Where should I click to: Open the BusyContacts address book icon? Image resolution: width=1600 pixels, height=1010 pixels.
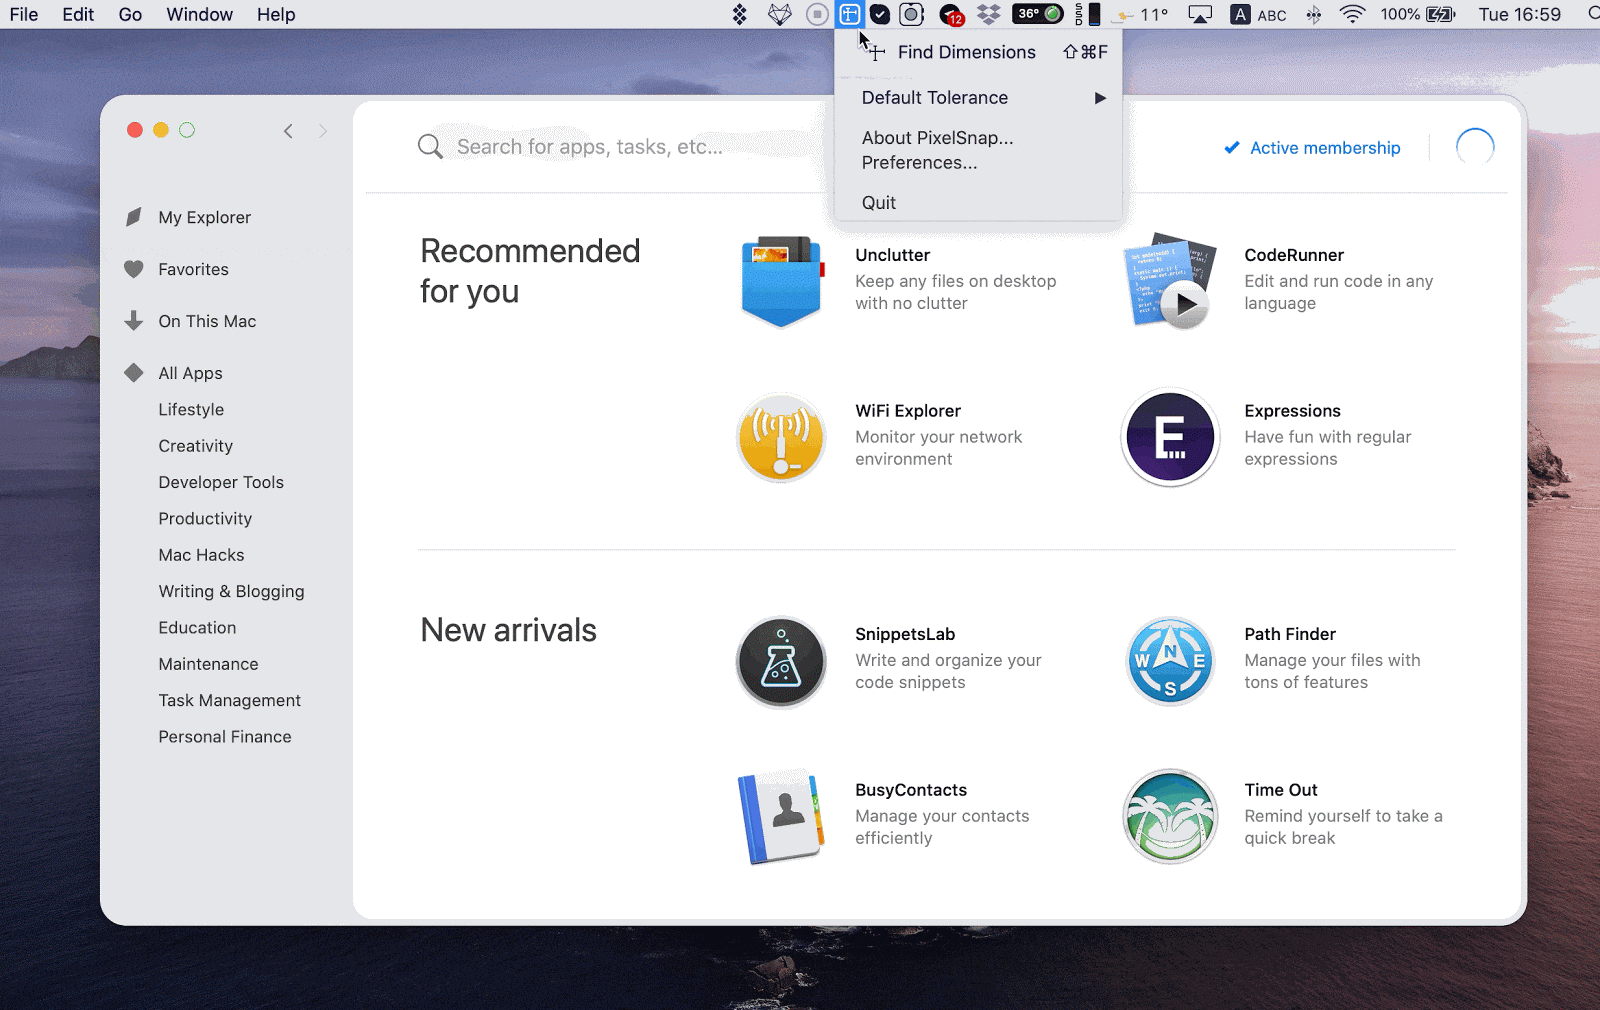(x=781, y=816)
